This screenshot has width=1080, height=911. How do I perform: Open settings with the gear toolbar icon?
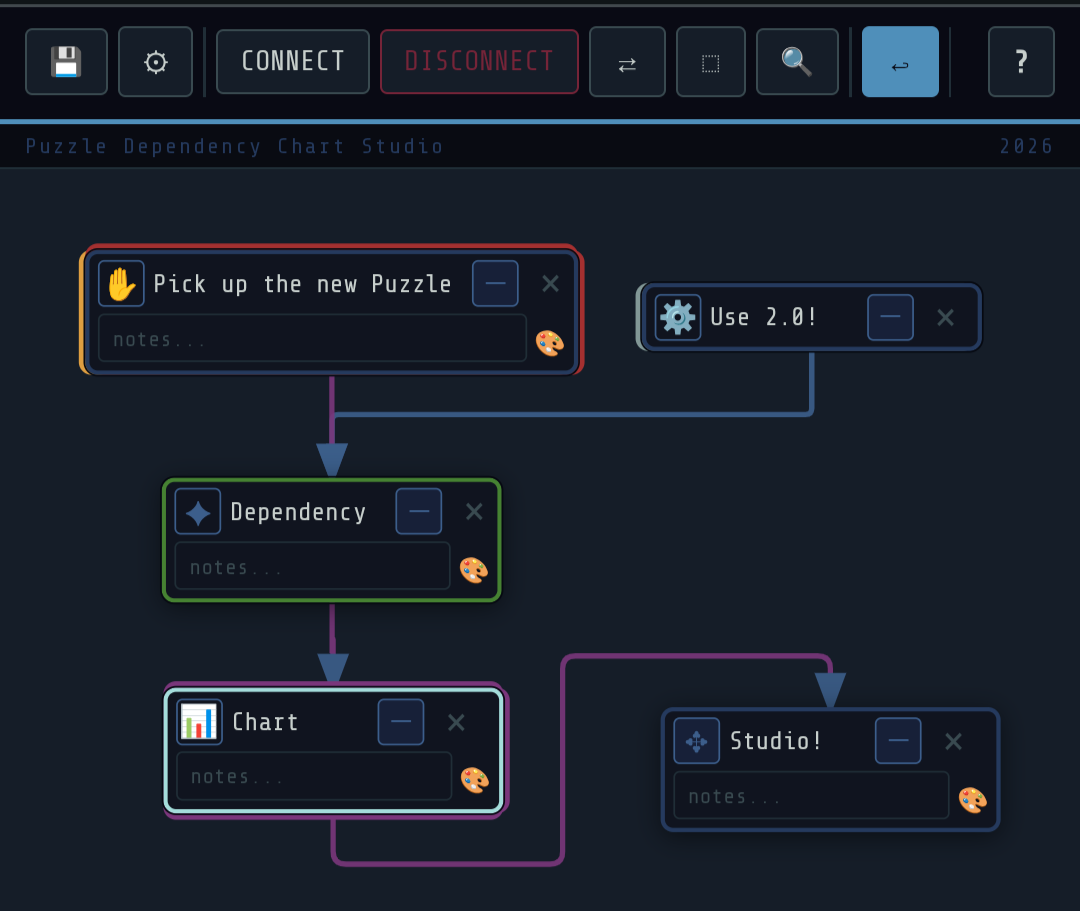(x=156, y=62)
